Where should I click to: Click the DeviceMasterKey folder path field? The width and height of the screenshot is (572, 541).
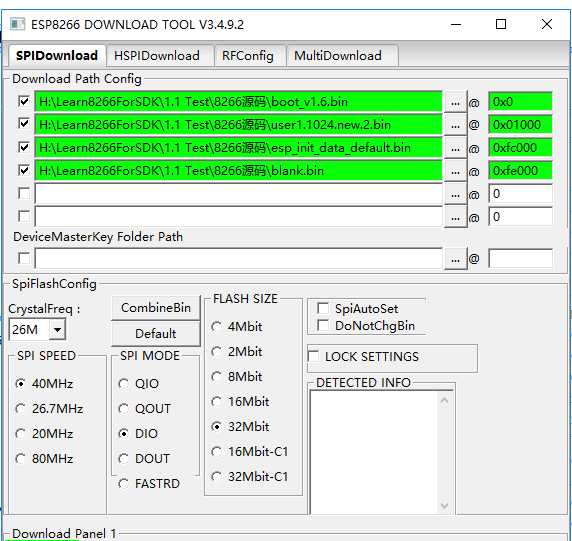(x=238, y=258)
